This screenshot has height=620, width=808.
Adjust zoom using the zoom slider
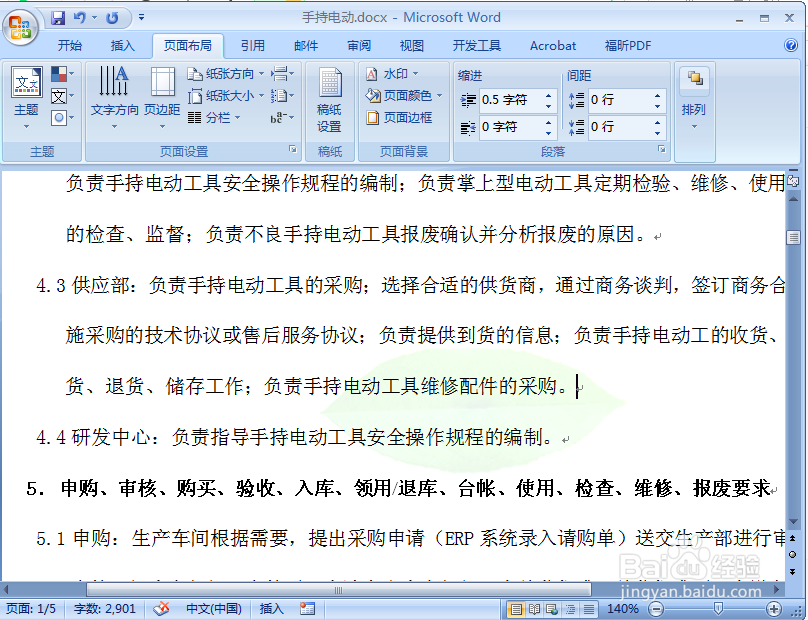pyautogui.click(x=718, y=607)
